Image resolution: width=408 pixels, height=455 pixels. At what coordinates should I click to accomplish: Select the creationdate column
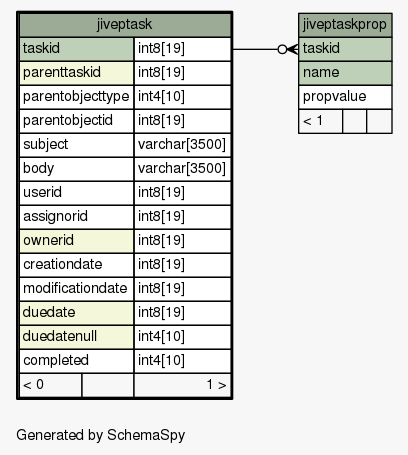pos(77,265)
